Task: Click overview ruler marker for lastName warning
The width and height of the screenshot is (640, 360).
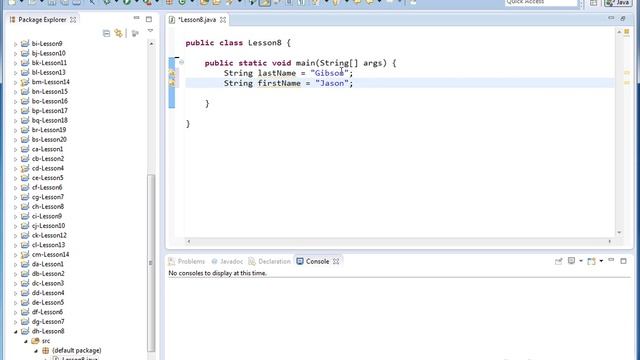Action: 627,73
